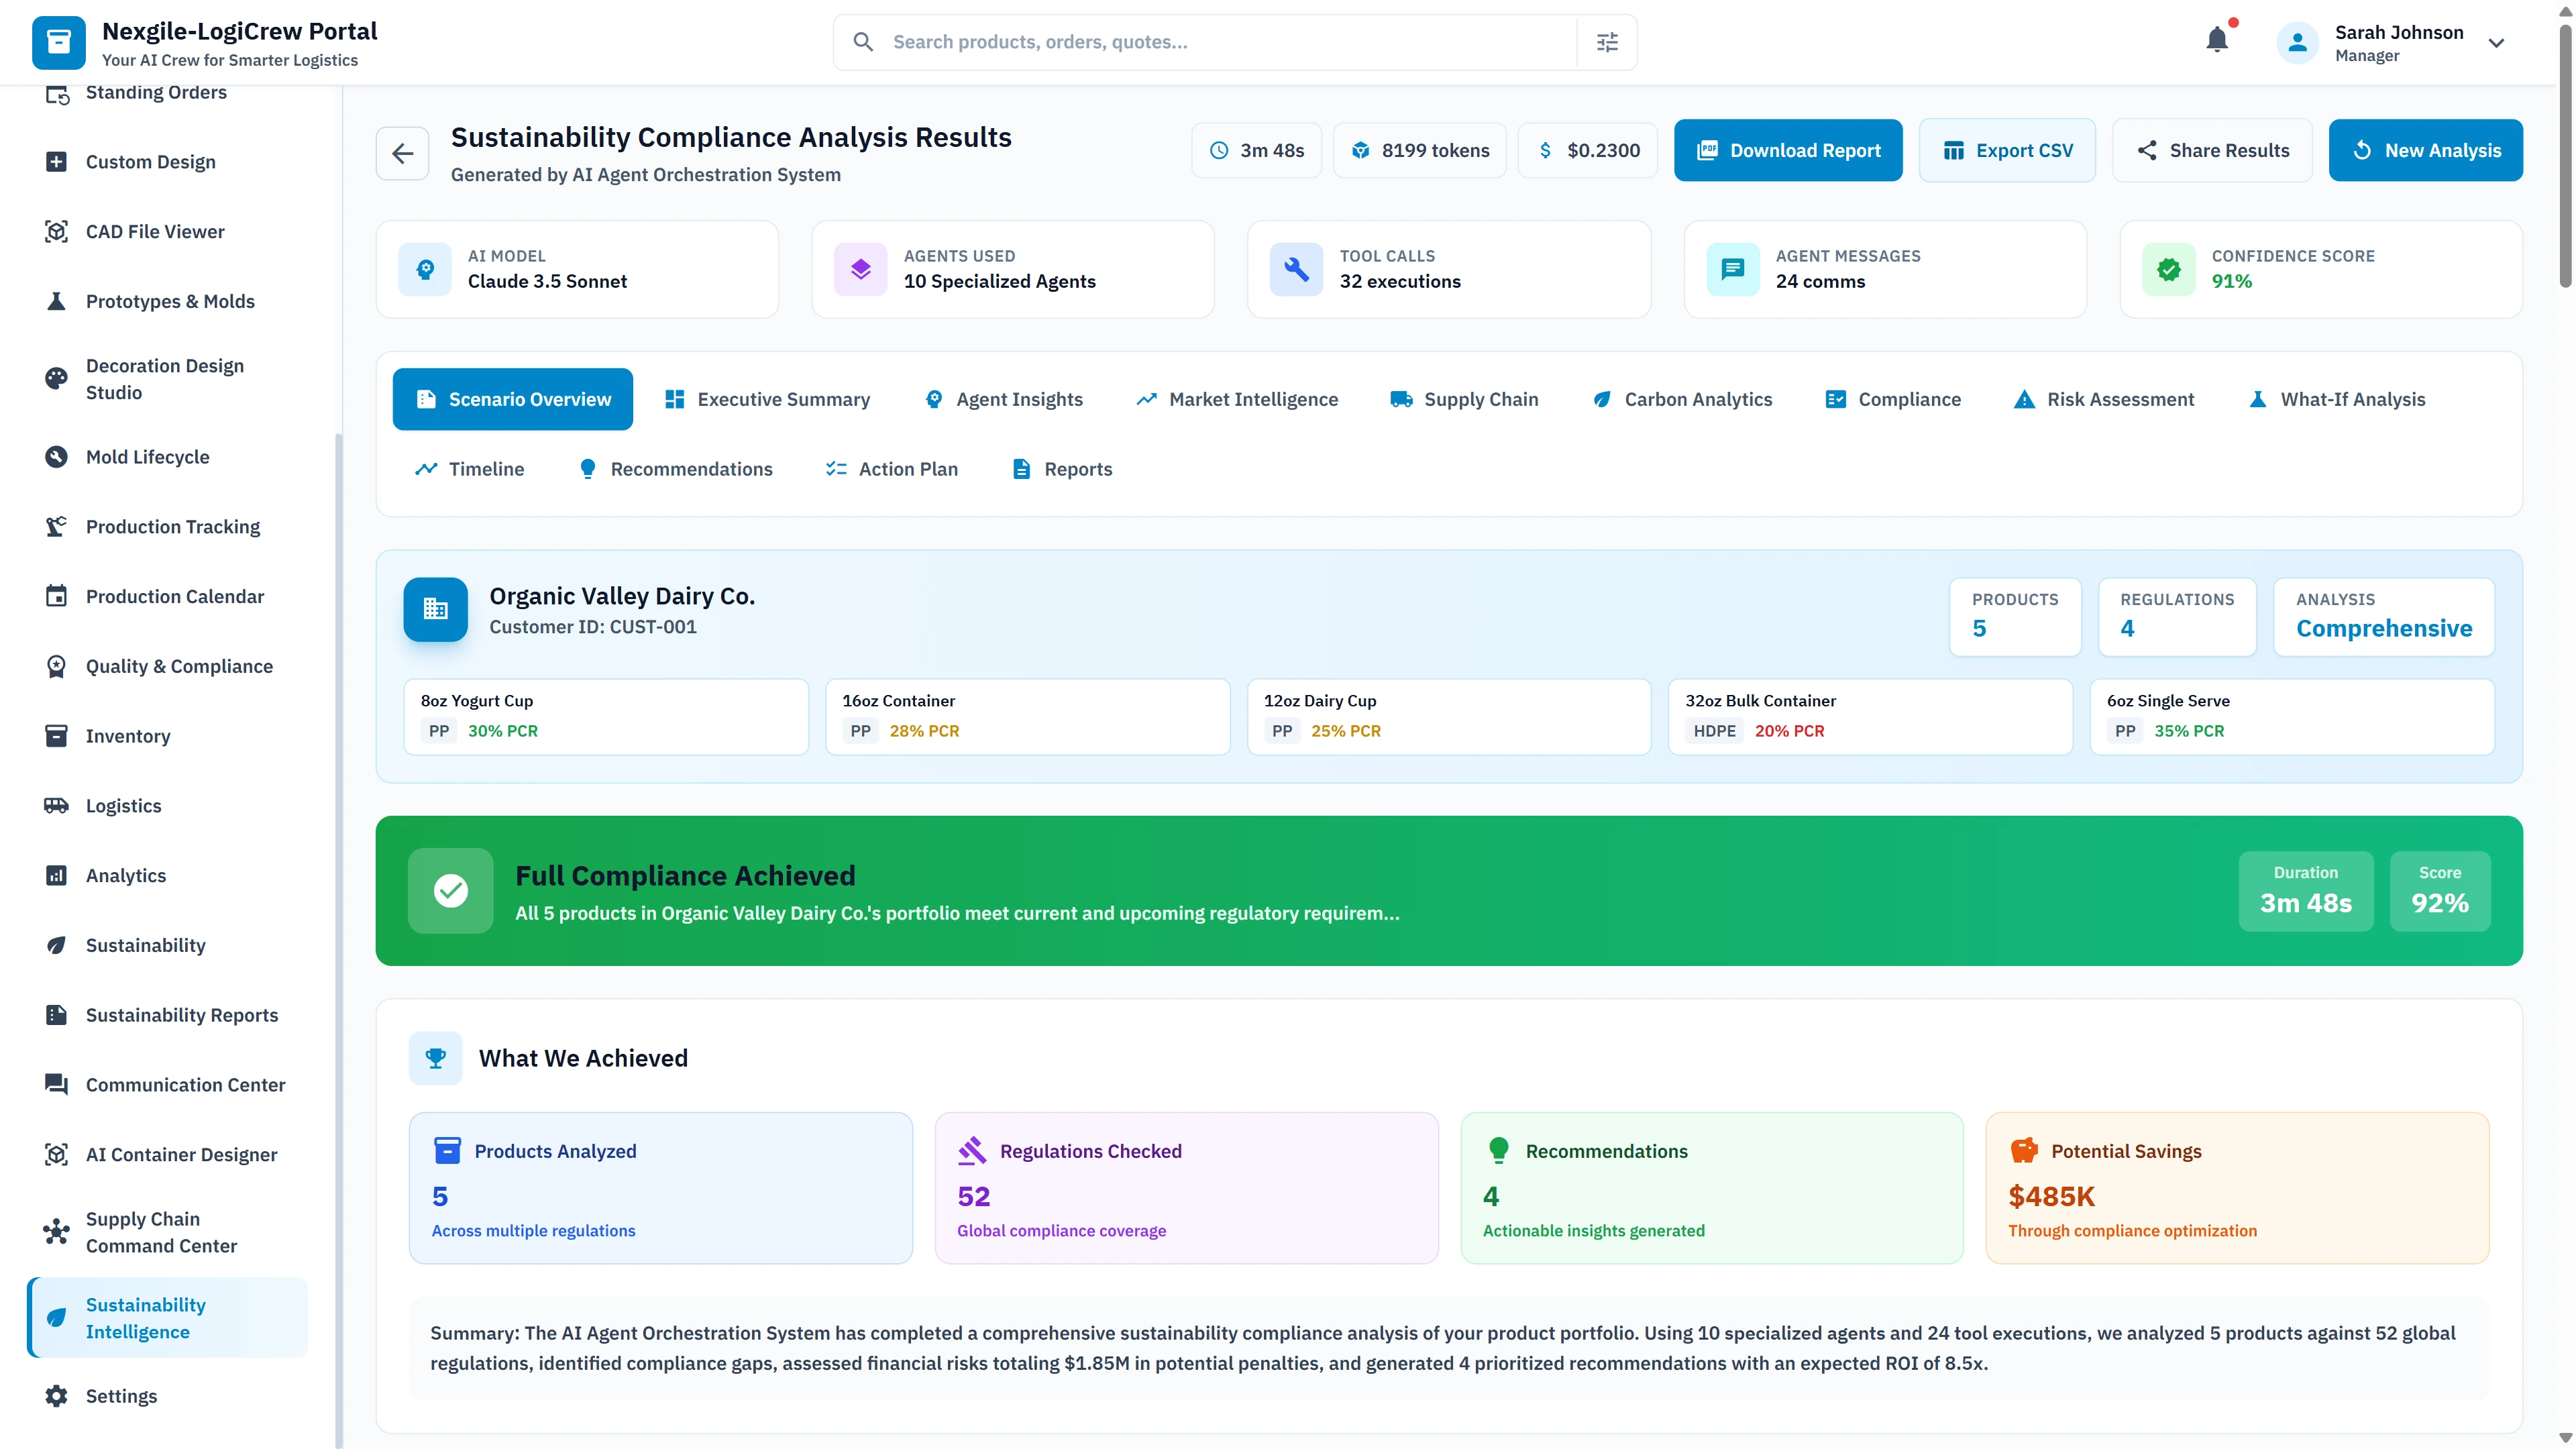The height and width of the screenshot is (1449, 2576).
Task: Click Export CSV
Action: pyautogui.click(x=2007, y=150)
